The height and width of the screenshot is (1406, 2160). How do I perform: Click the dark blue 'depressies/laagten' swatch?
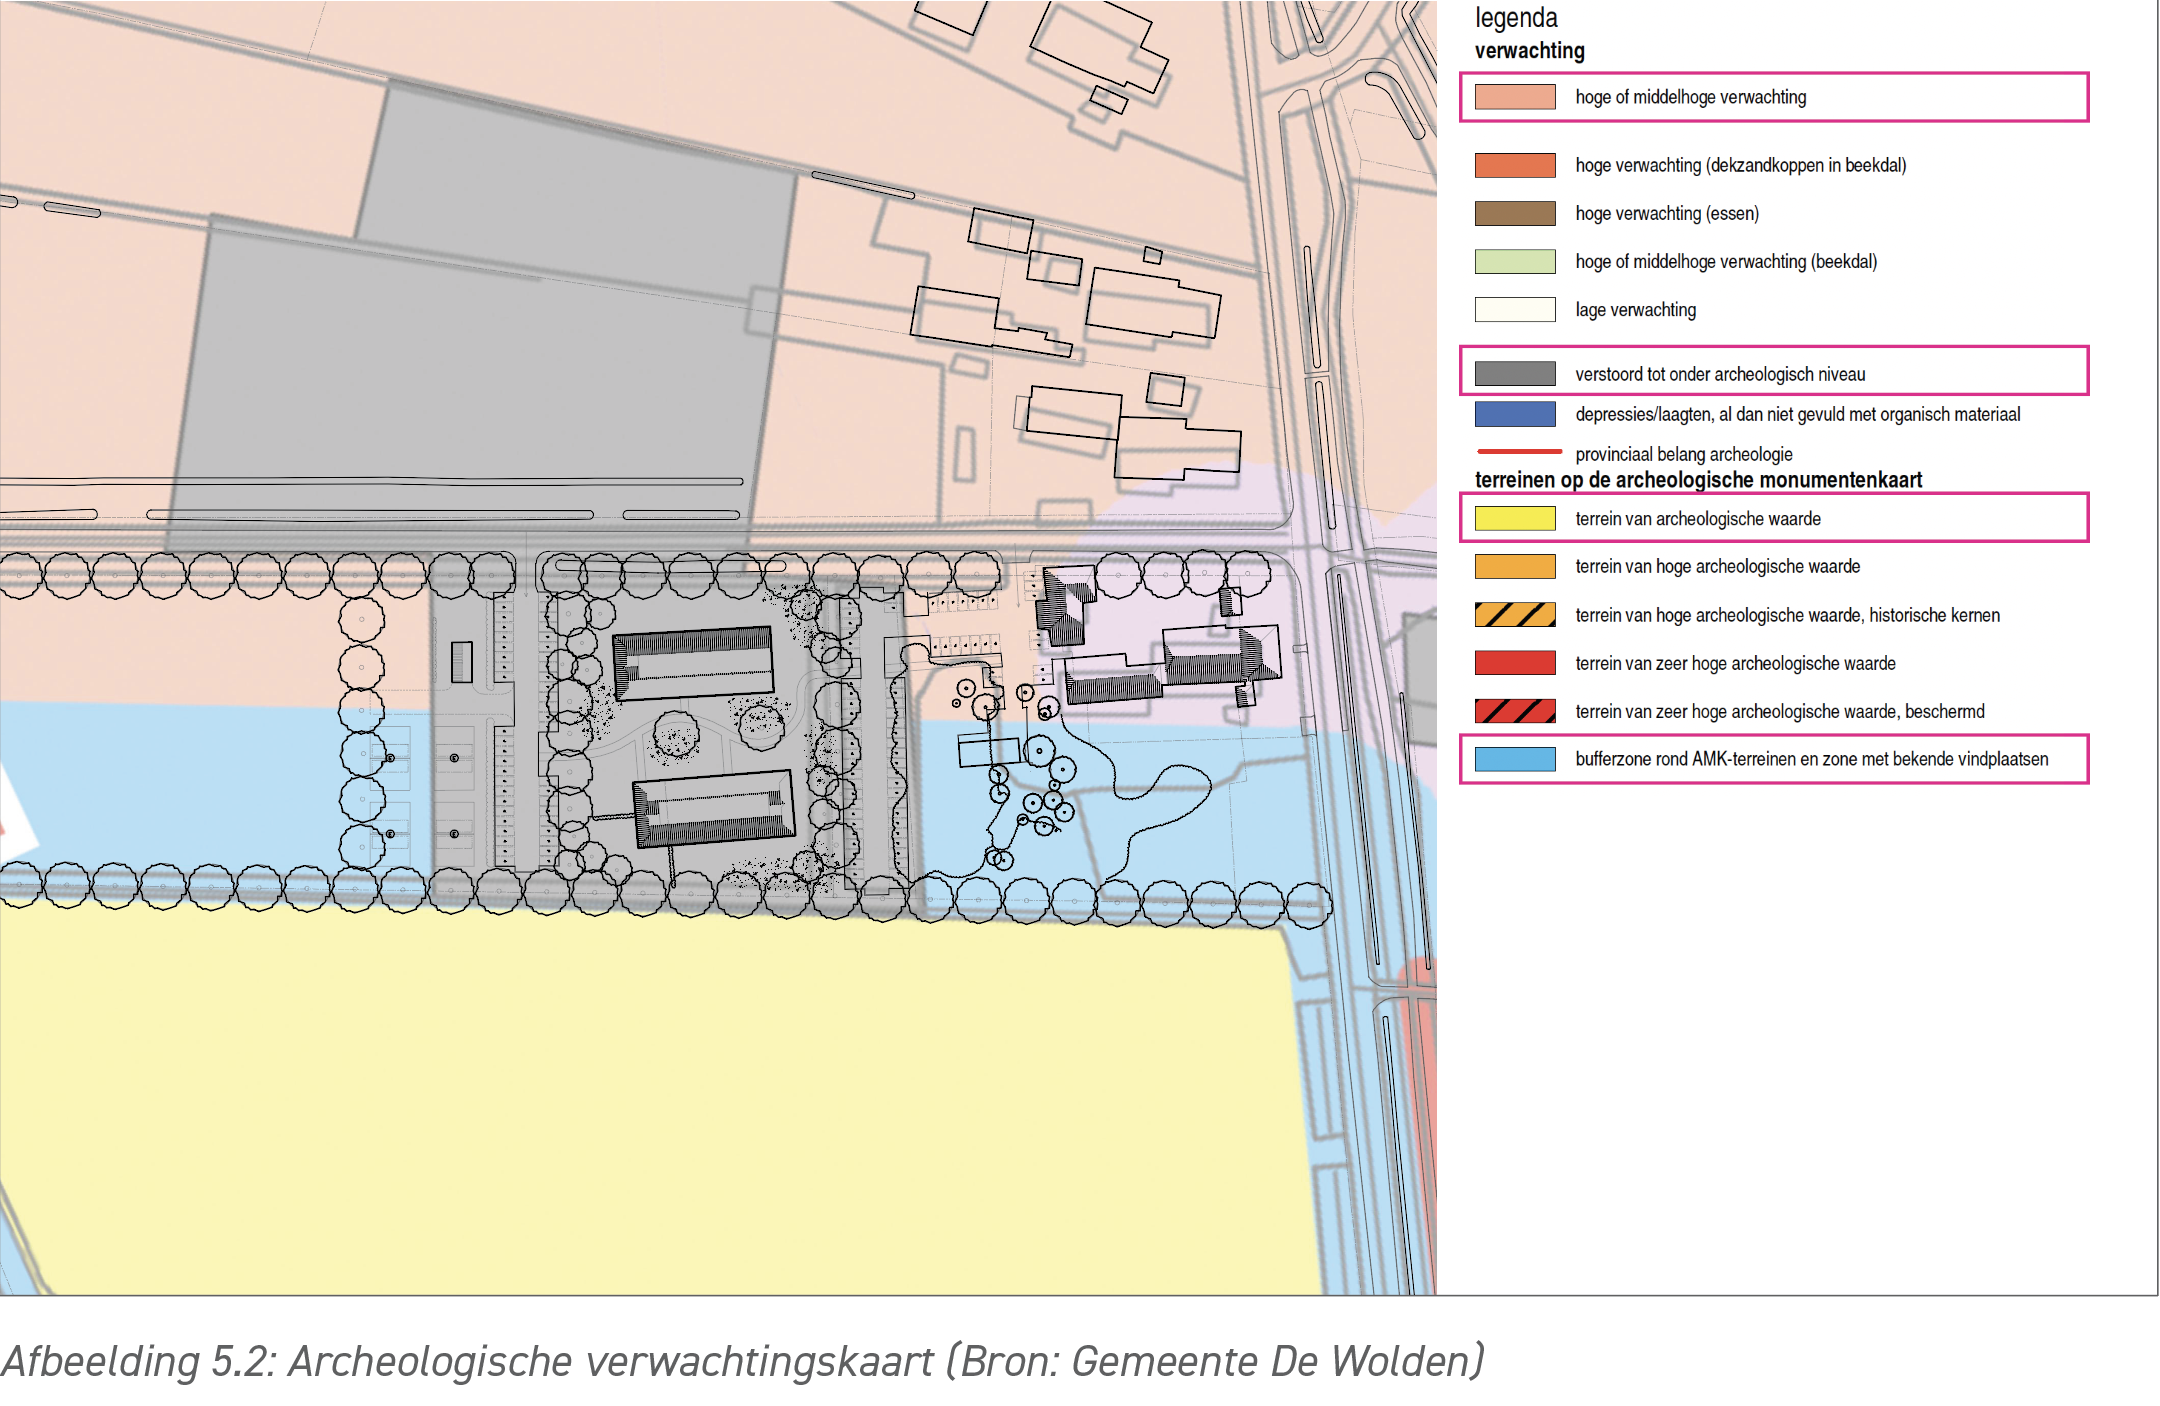point(1515,414)
